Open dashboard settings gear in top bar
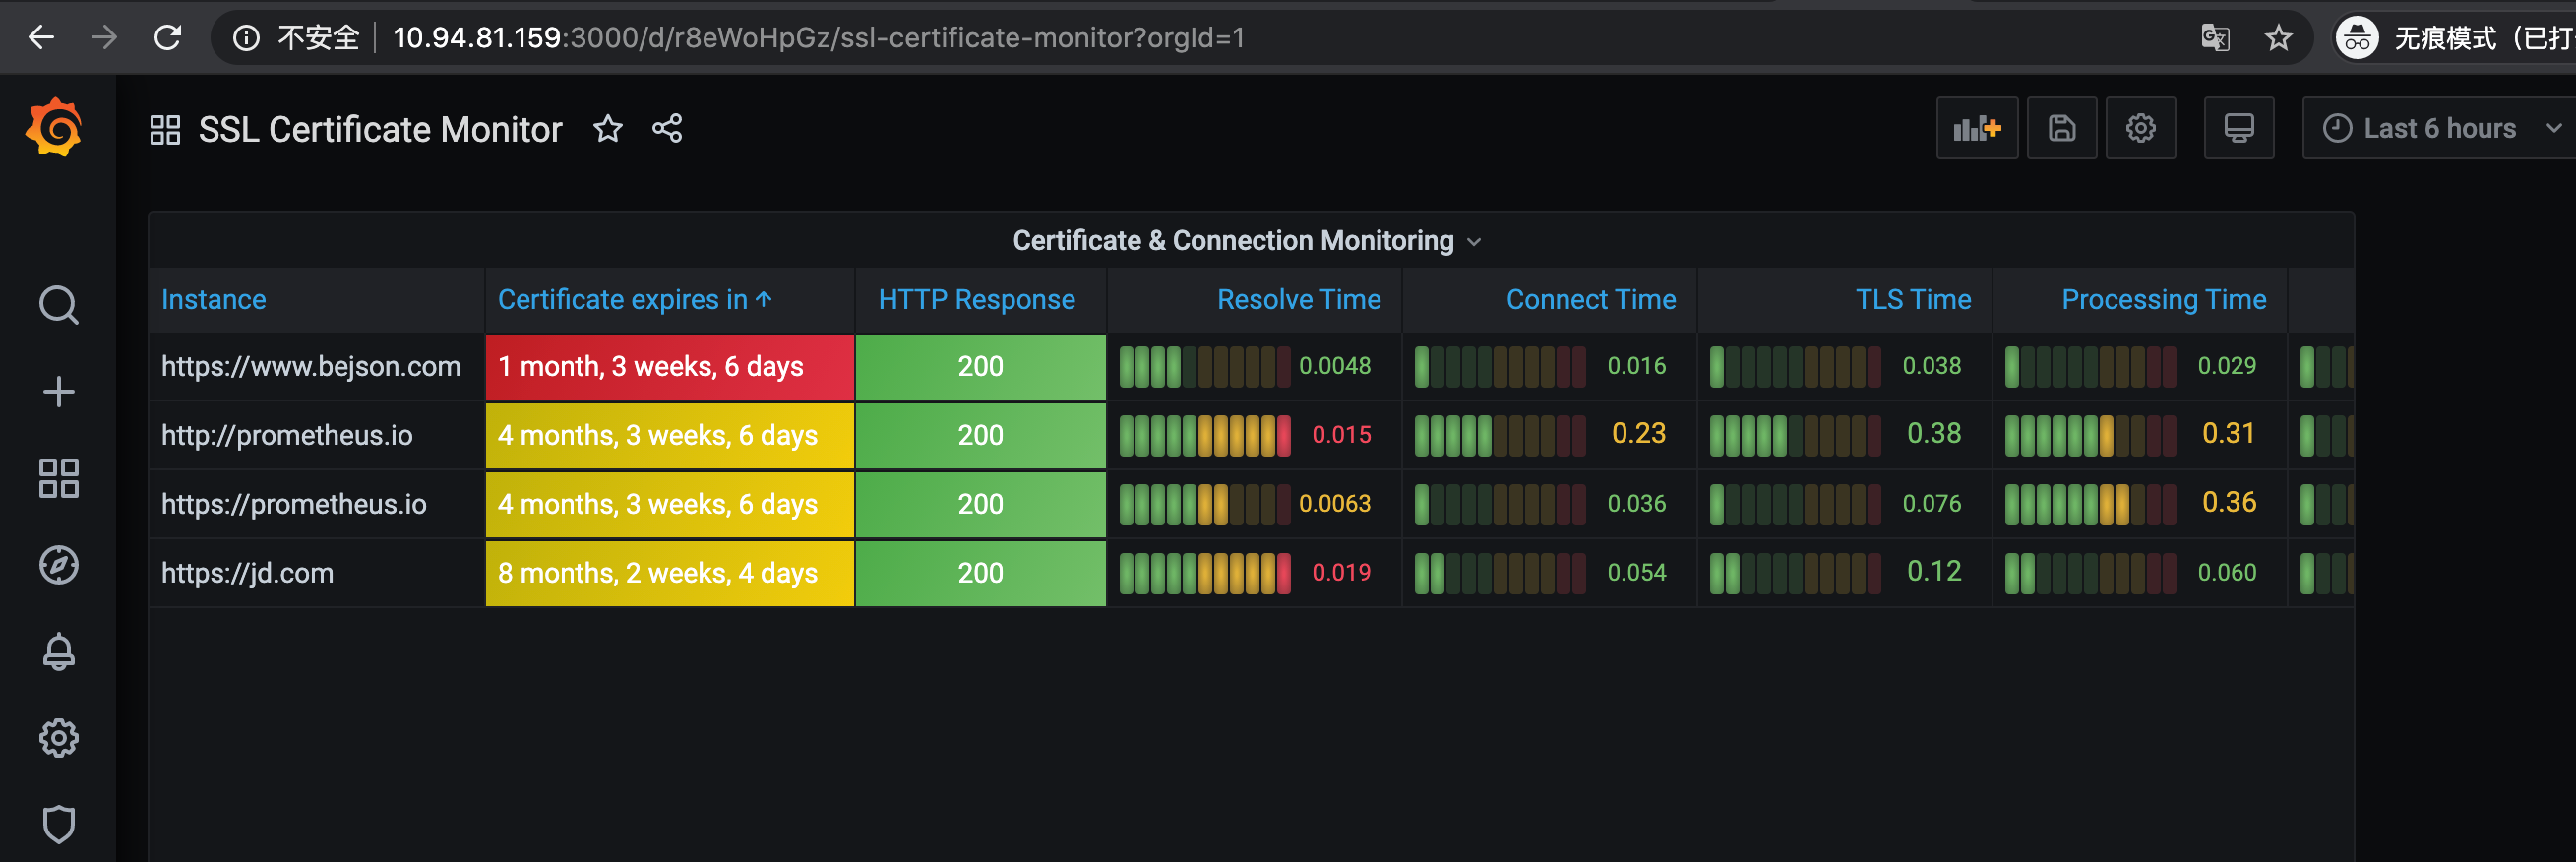Screen dimensions: 2576x862 pos(2140,128)
